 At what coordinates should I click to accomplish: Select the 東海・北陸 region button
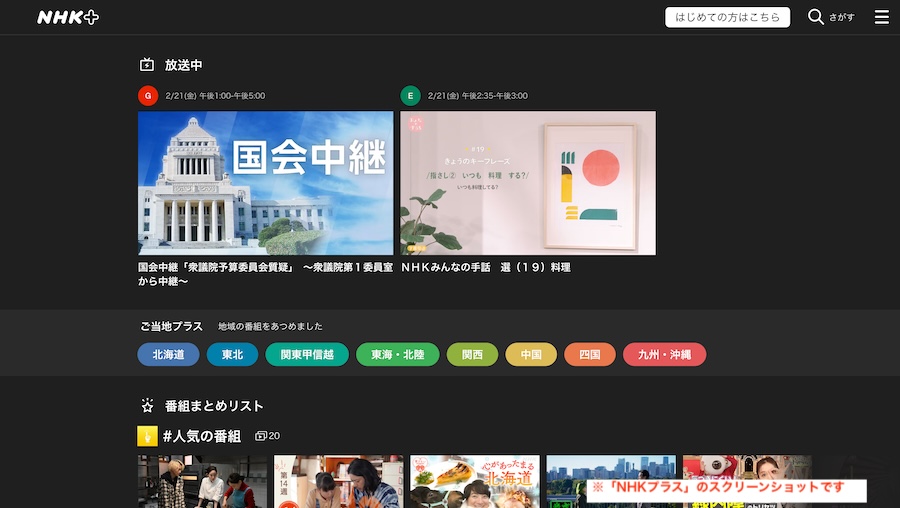click(398, 354)
